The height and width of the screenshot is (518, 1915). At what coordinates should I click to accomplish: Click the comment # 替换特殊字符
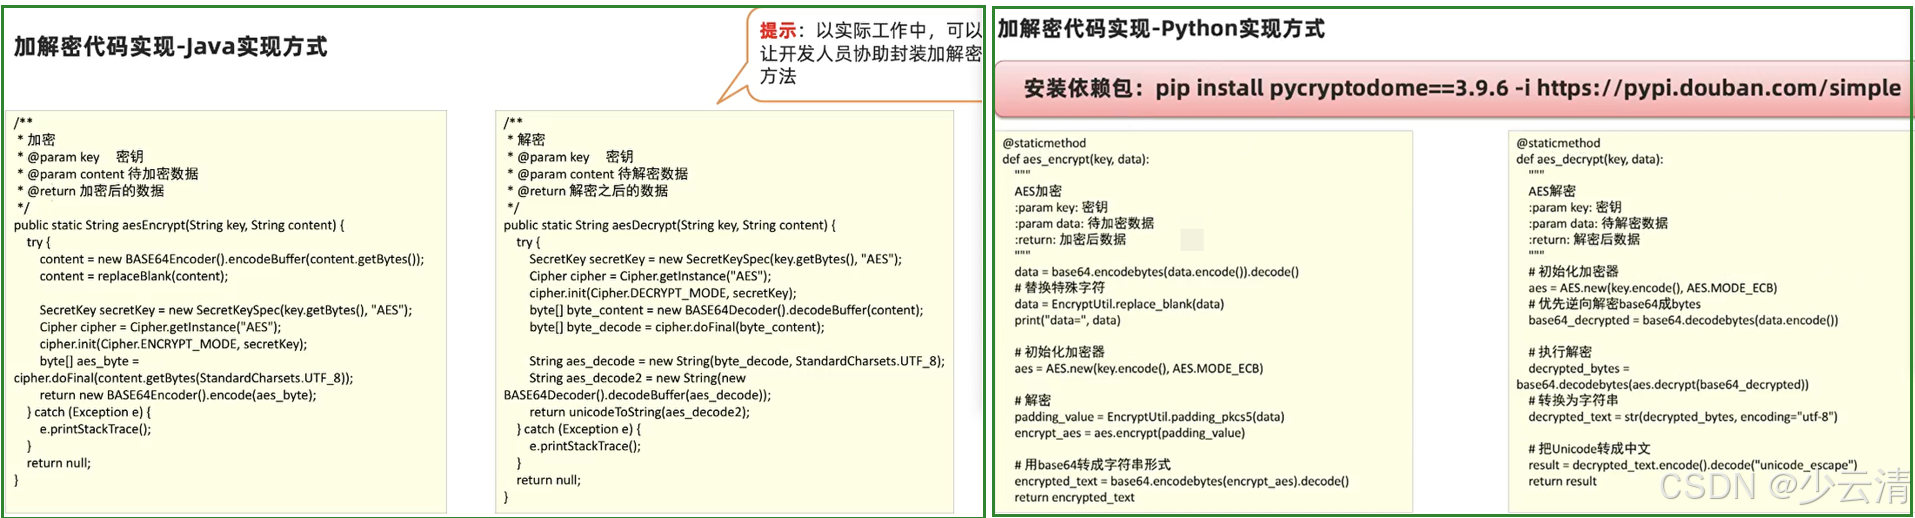(1060, 288)
